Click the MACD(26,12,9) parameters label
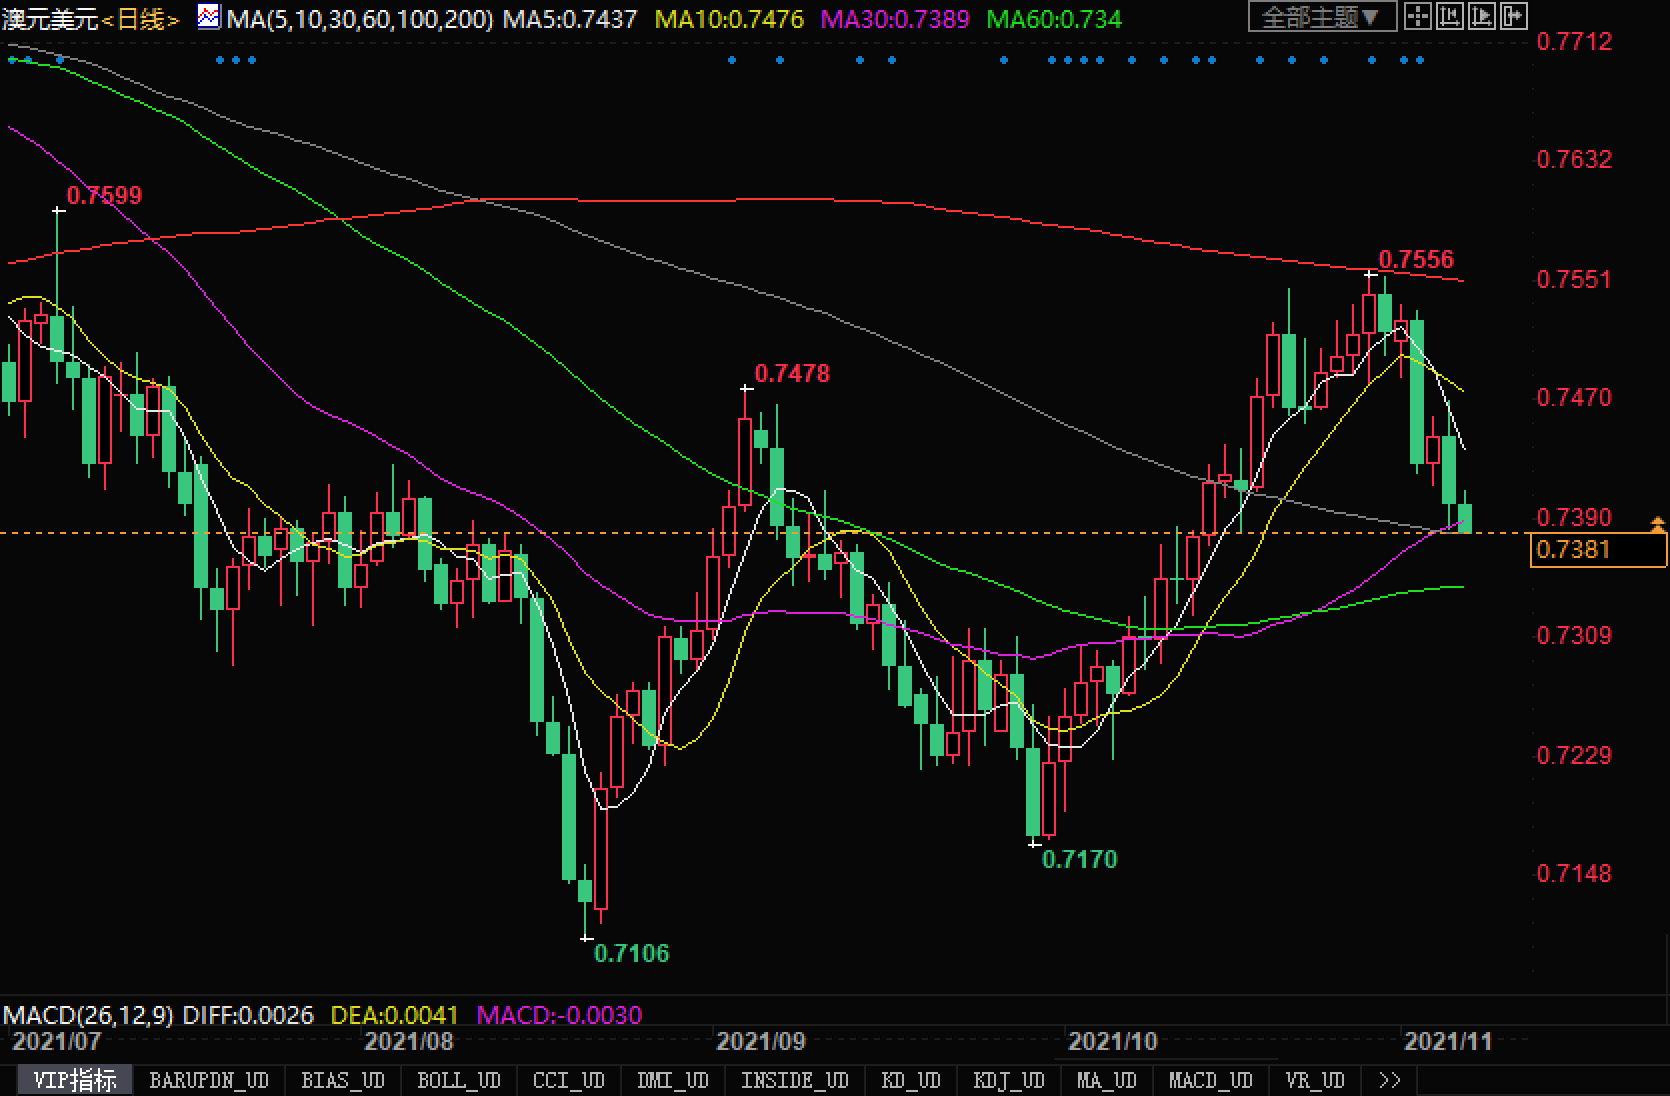The image size is (1670, 1096). [x=88, y=1015]
